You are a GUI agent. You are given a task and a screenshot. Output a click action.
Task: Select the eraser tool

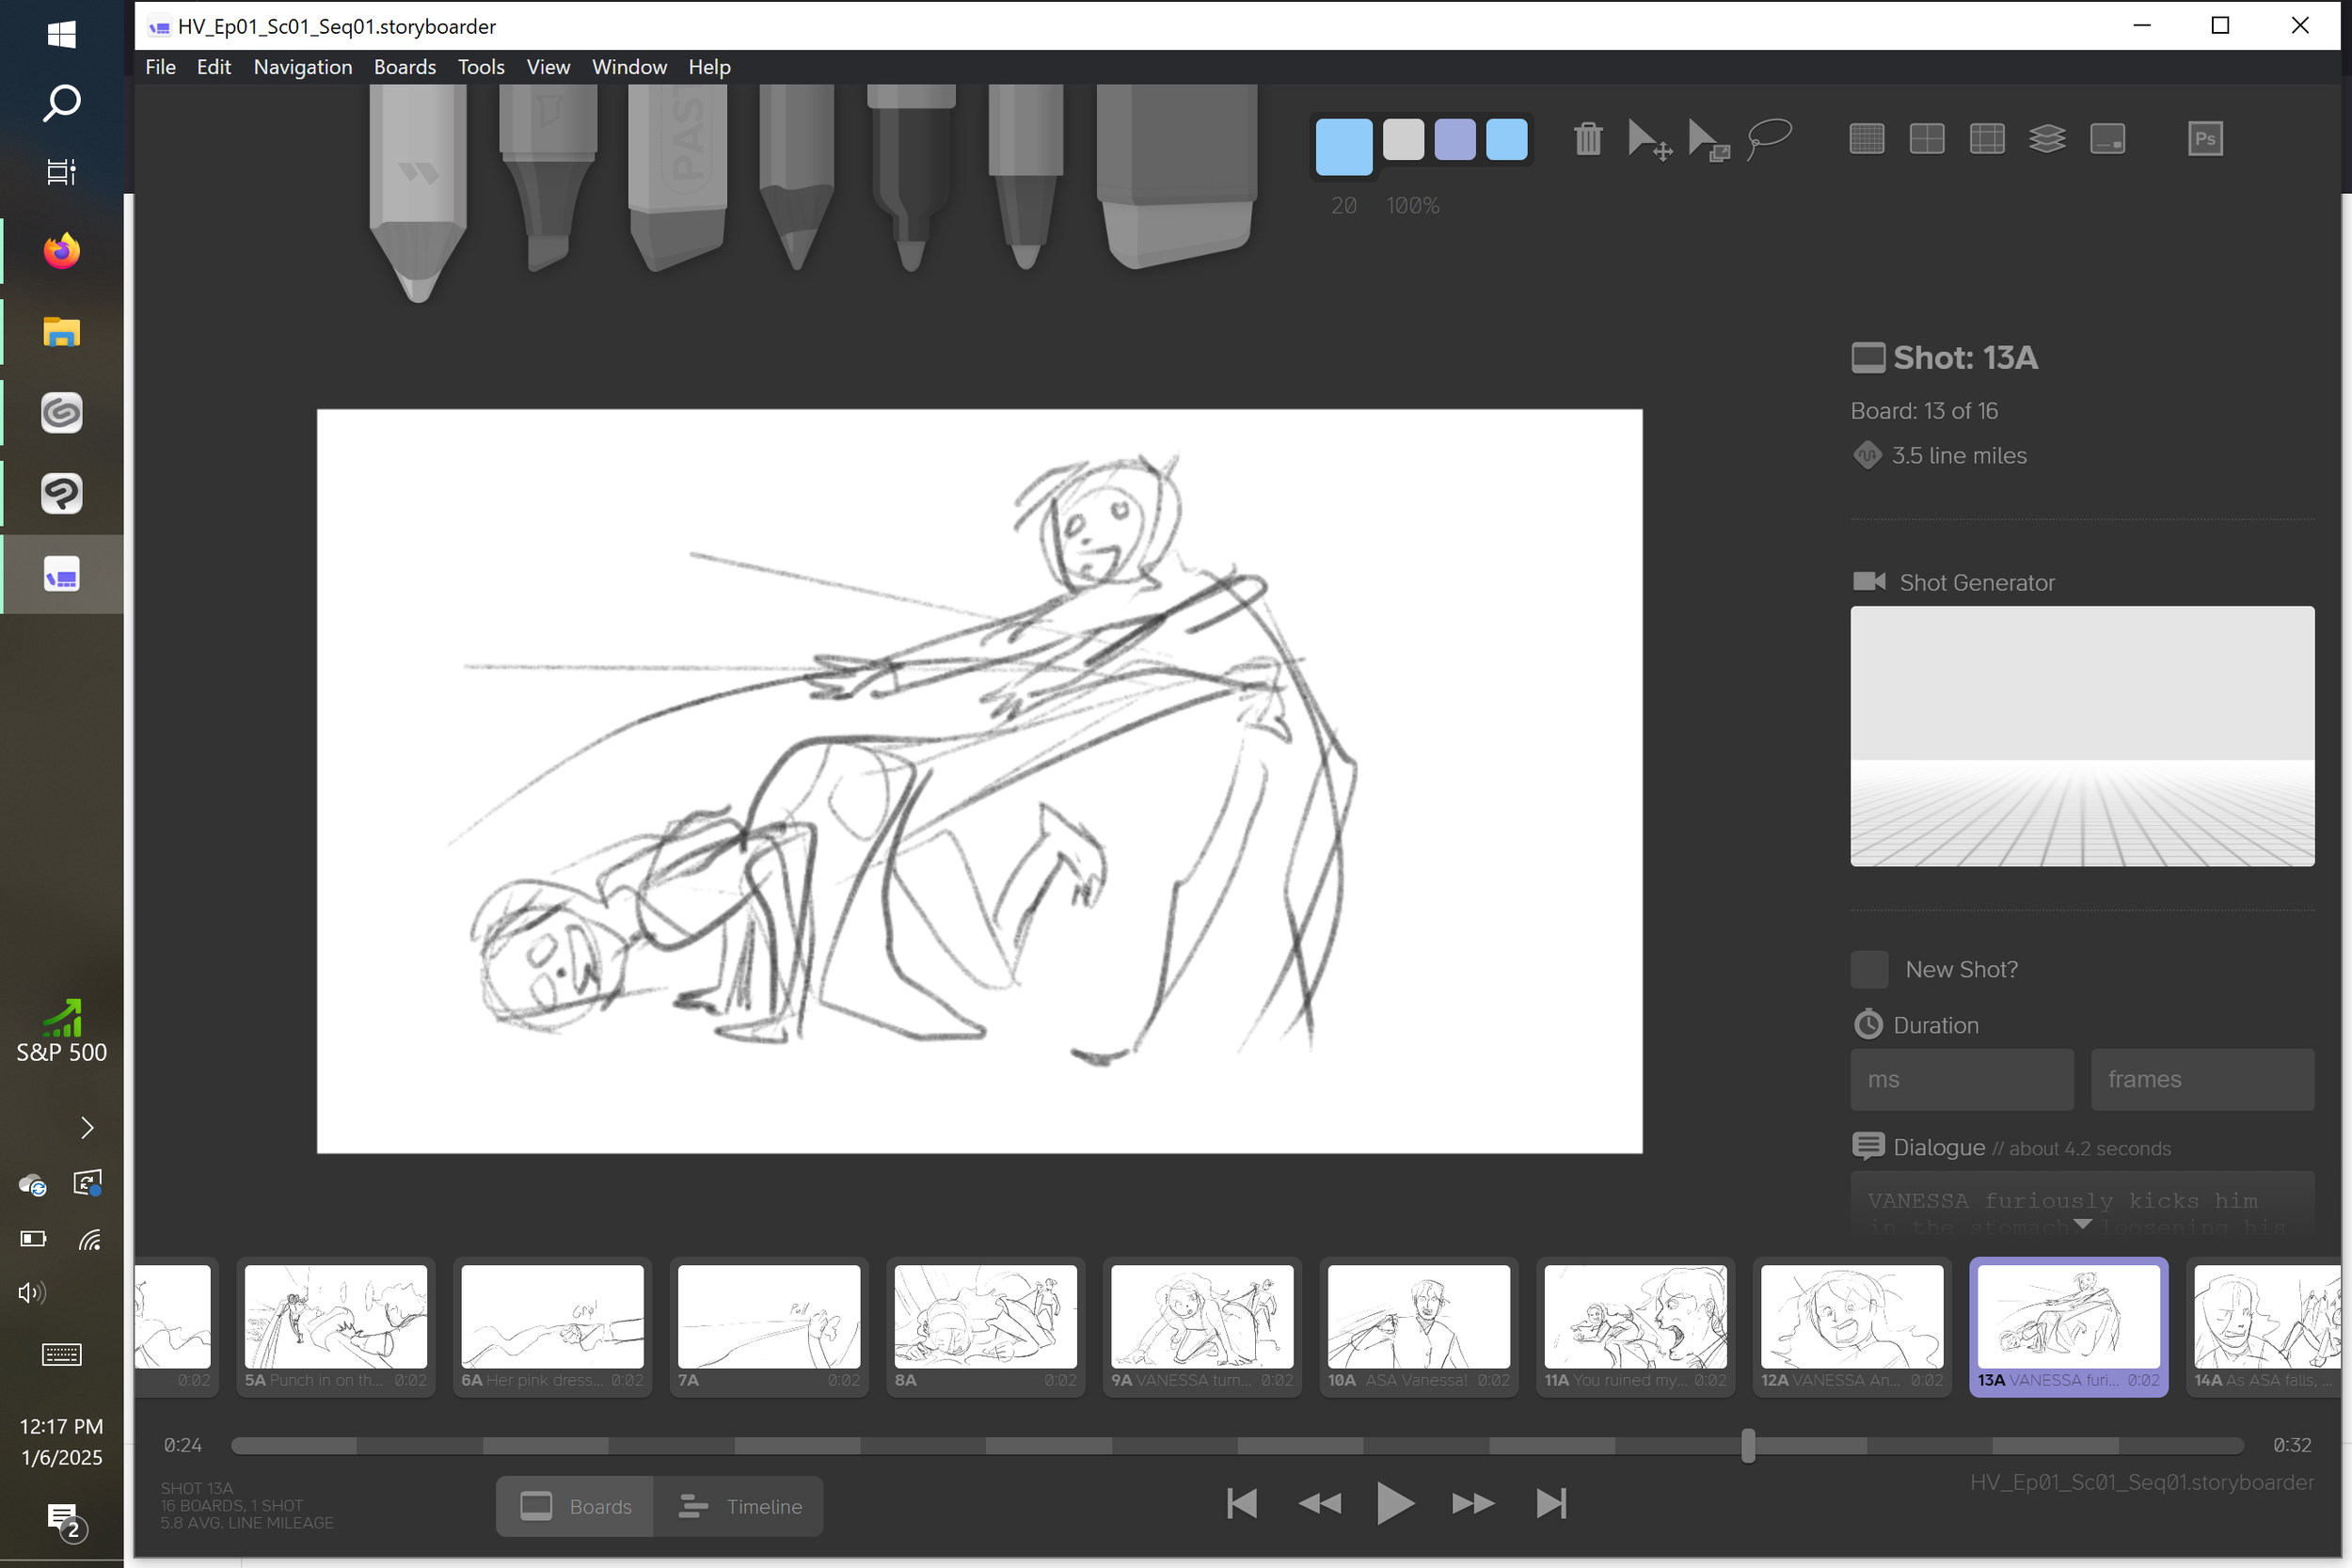tap(1175, 175)
